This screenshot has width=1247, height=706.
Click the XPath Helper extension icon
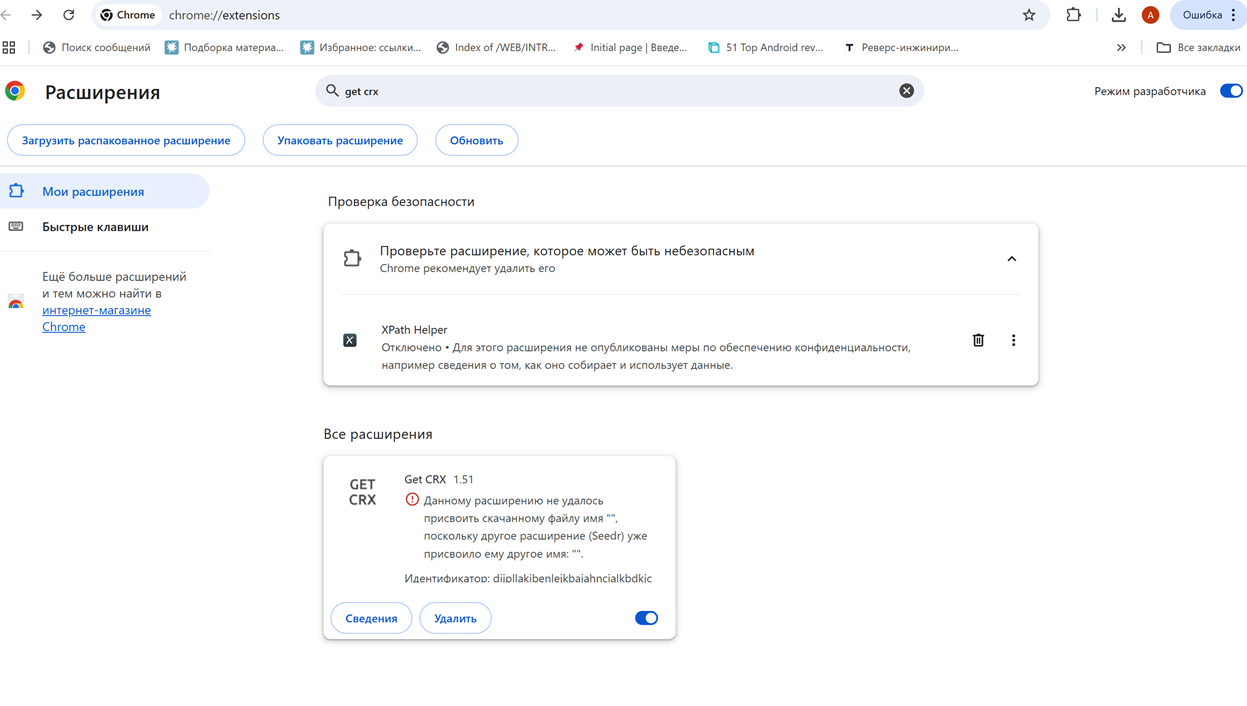(x=350, y=340)
